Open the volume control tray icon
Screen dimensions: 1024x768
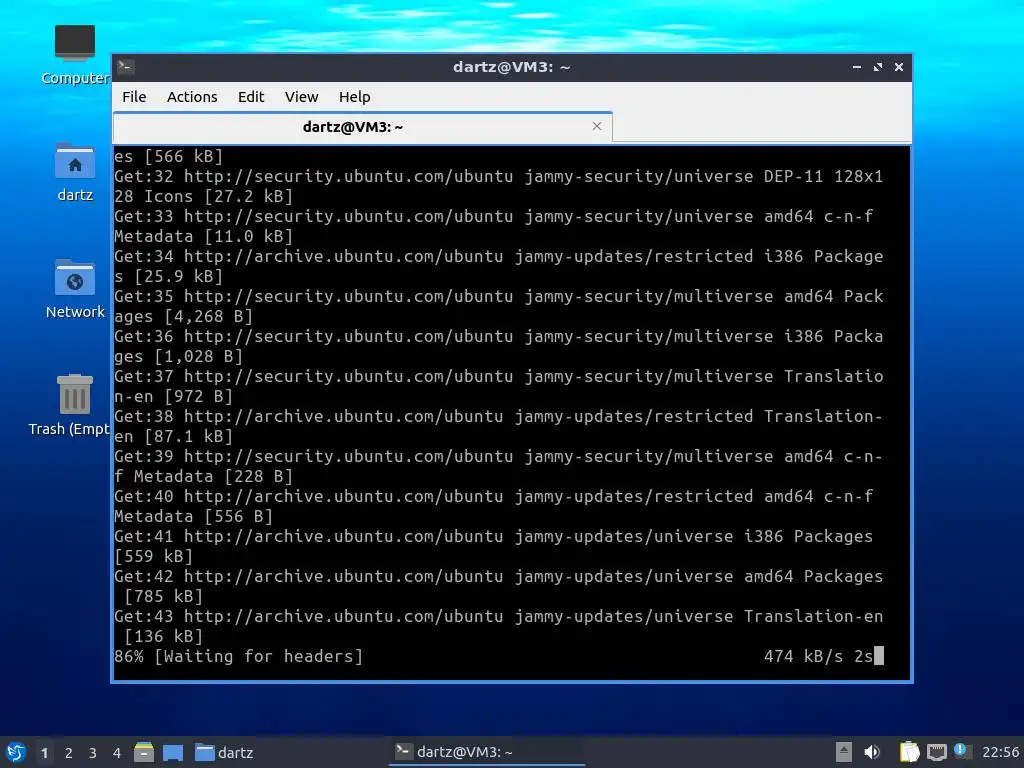pyautogui.click(x=872, y=752)
